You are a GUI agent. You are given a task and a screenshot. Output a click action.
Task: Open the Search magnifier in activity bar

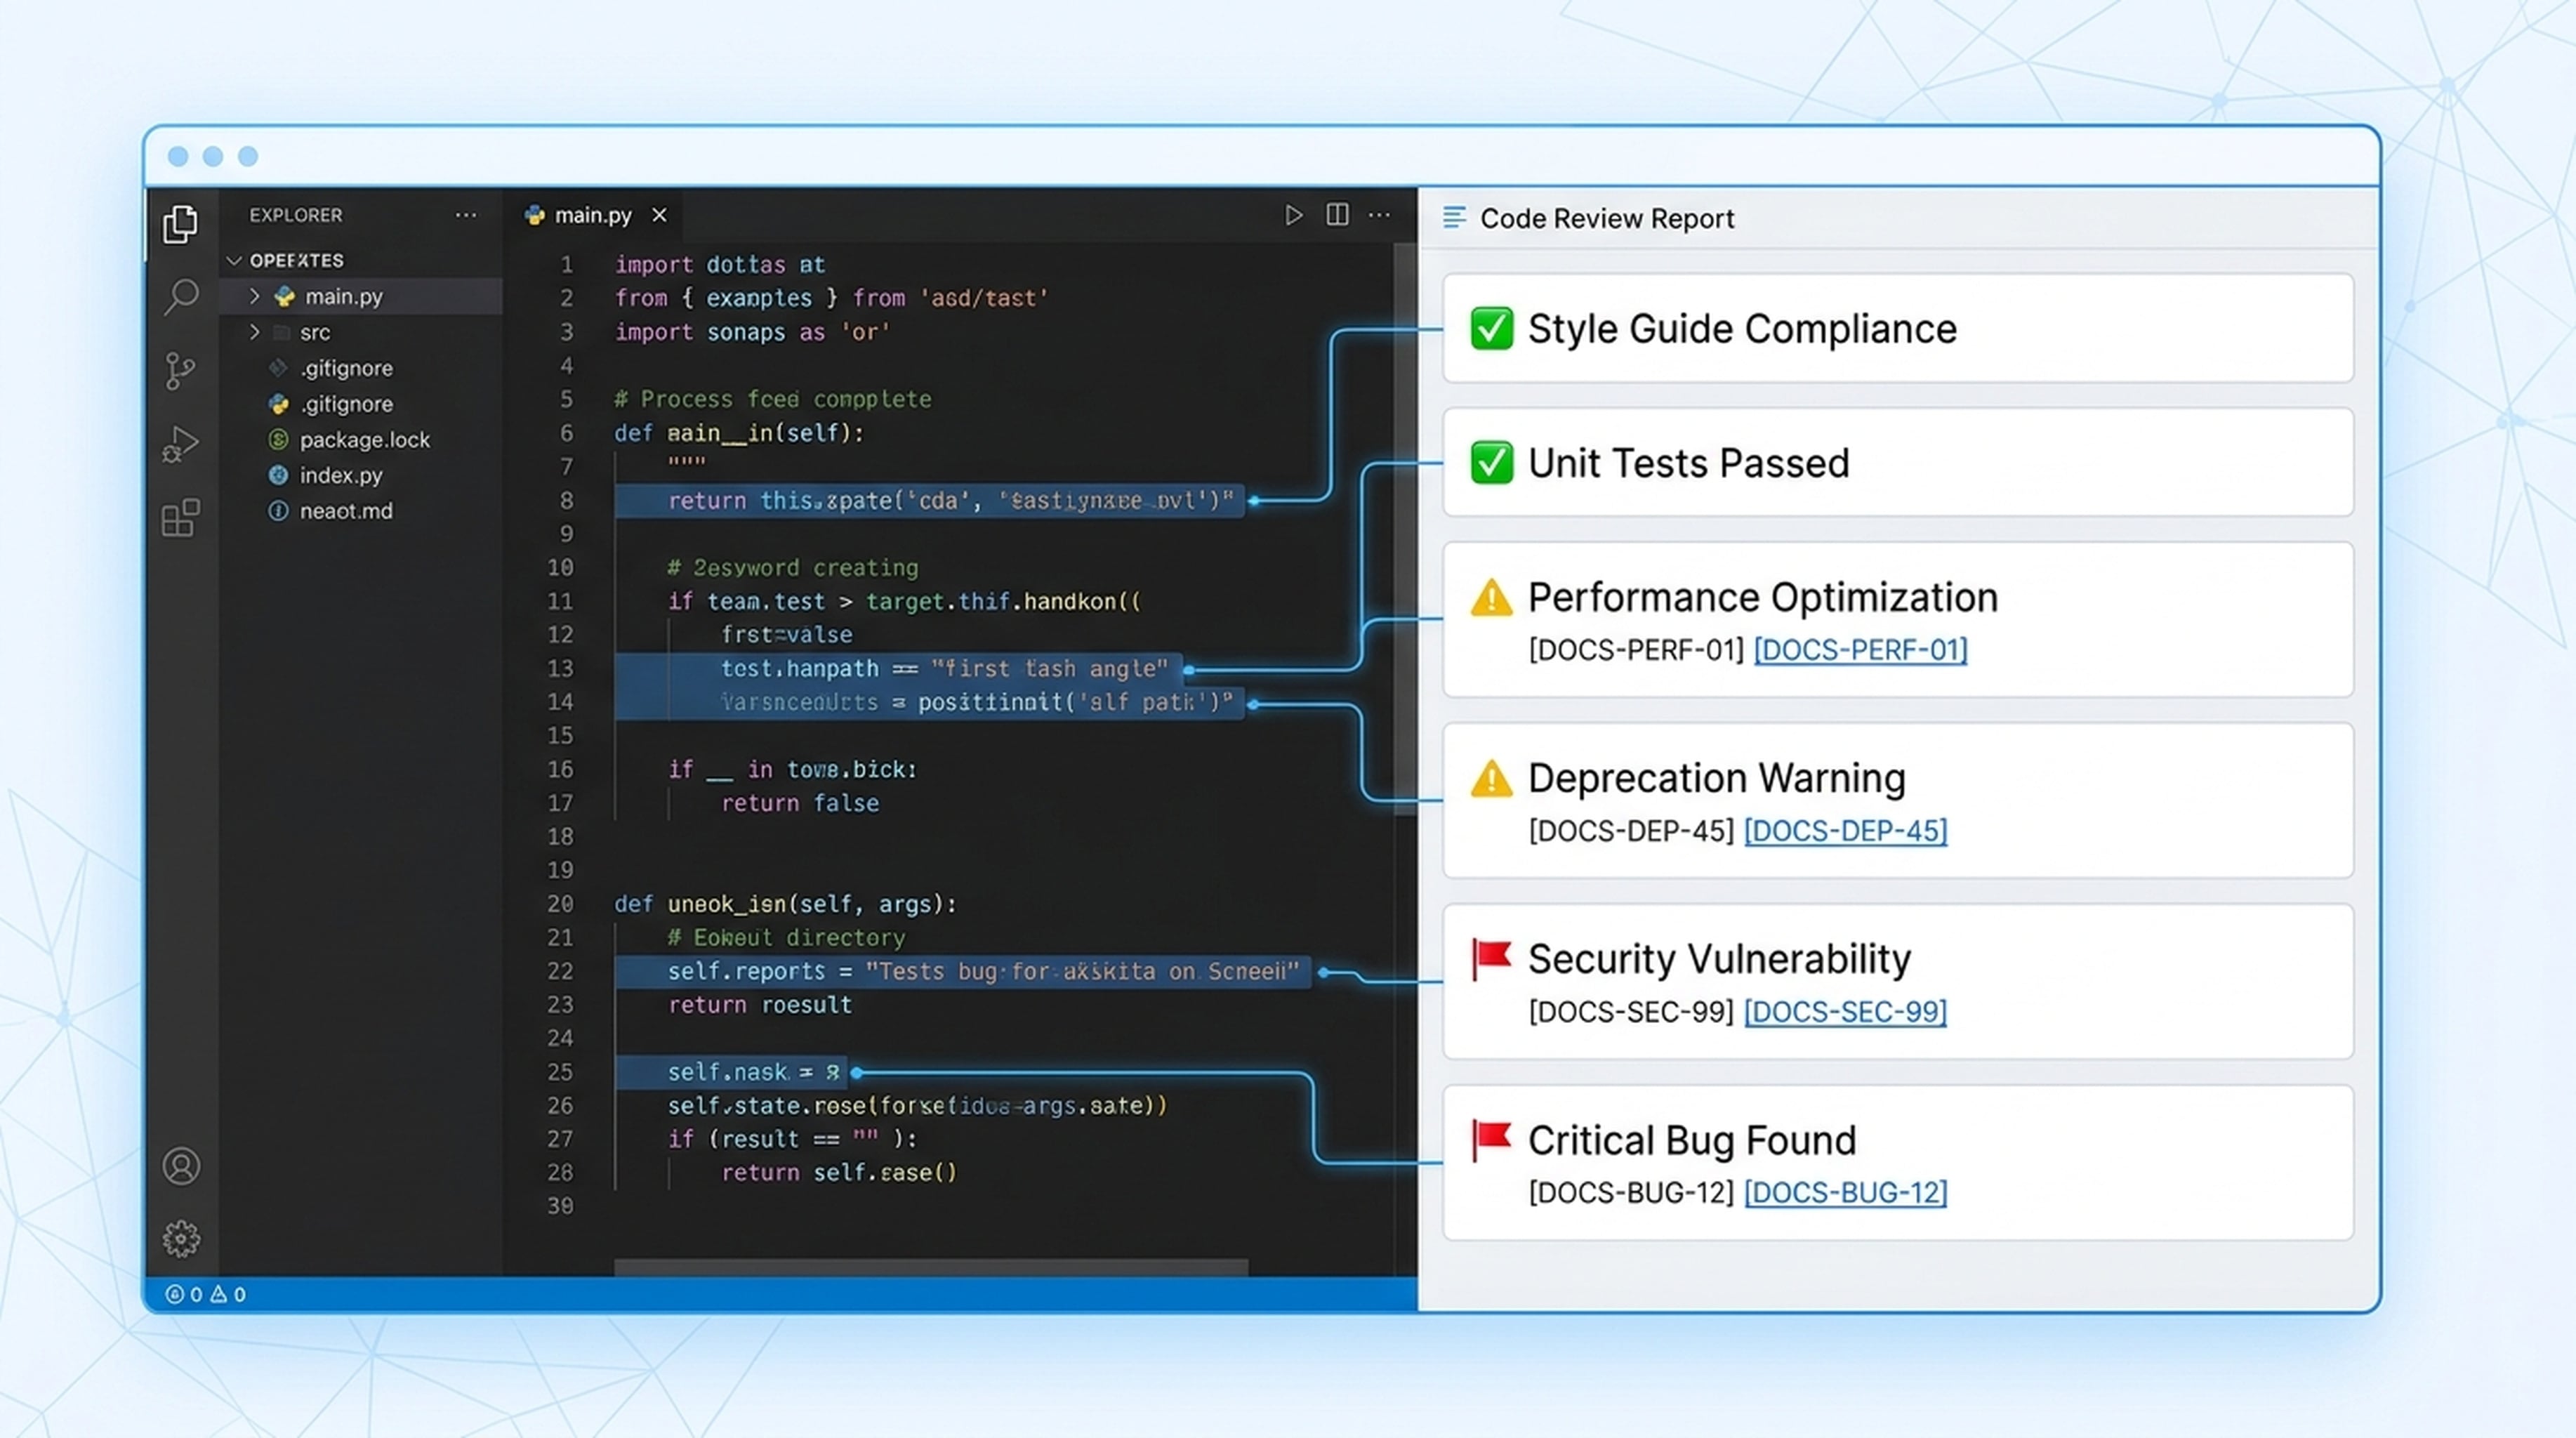click(x=181, y=297)
